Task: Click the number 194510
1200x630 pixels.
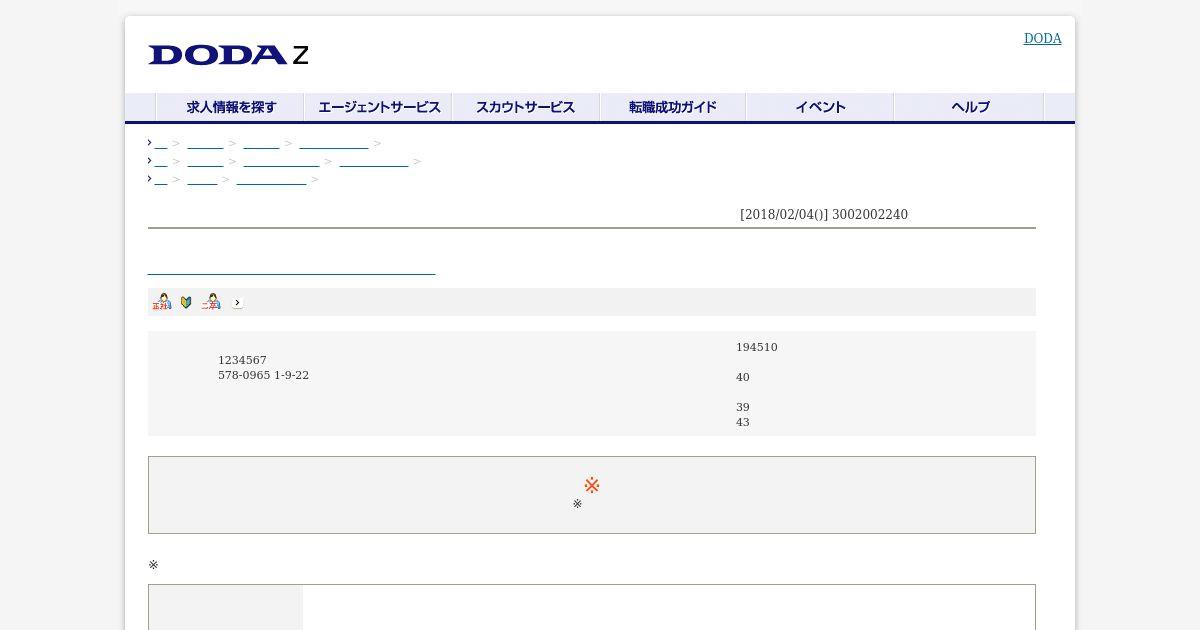Action: click(757, 347)
